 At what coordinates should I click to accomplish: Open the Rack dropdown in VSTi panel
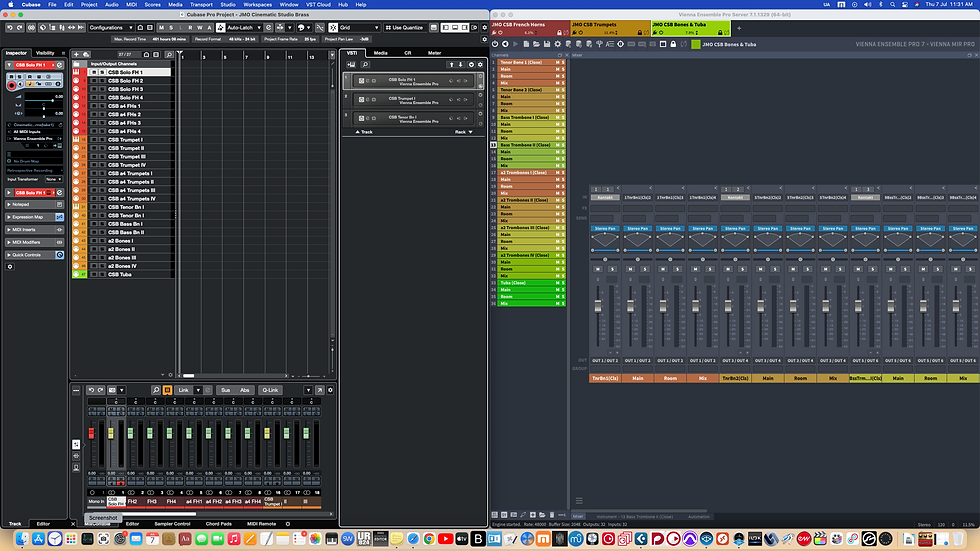(463, 132)
